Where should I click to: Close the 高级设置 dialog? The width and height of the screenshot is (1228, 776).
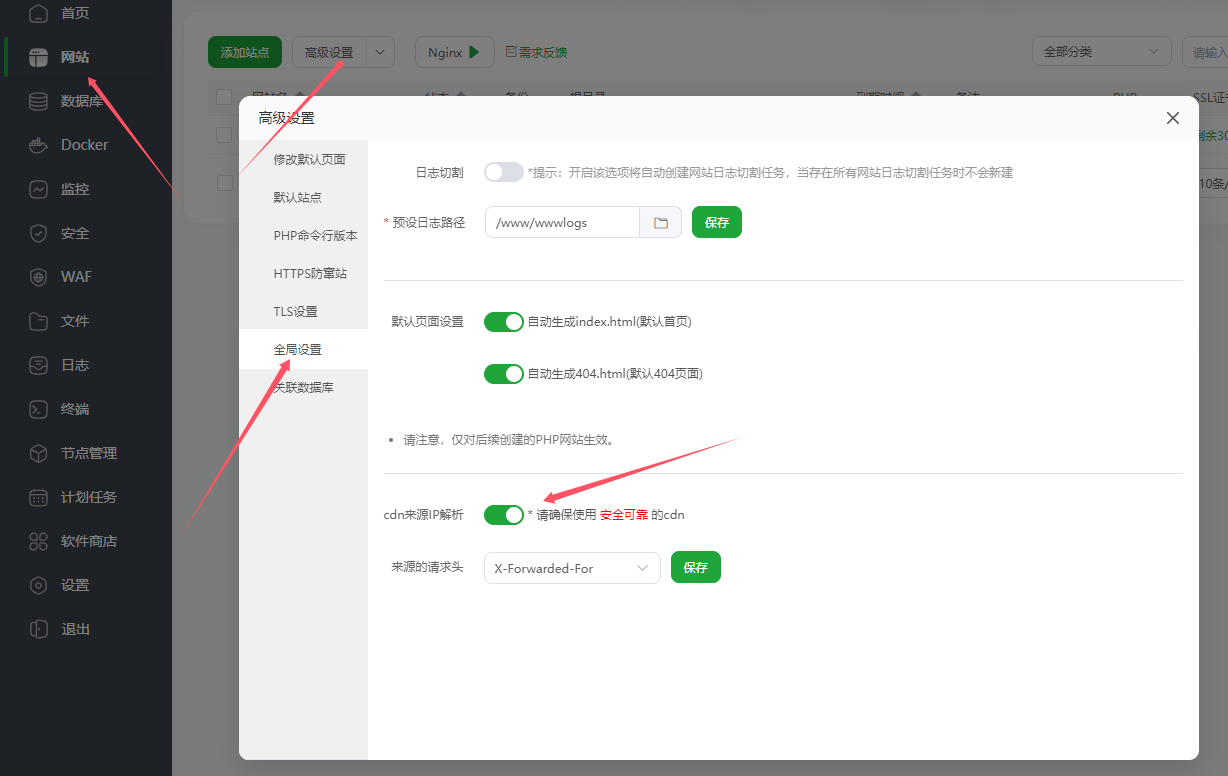coord(1173,118)
